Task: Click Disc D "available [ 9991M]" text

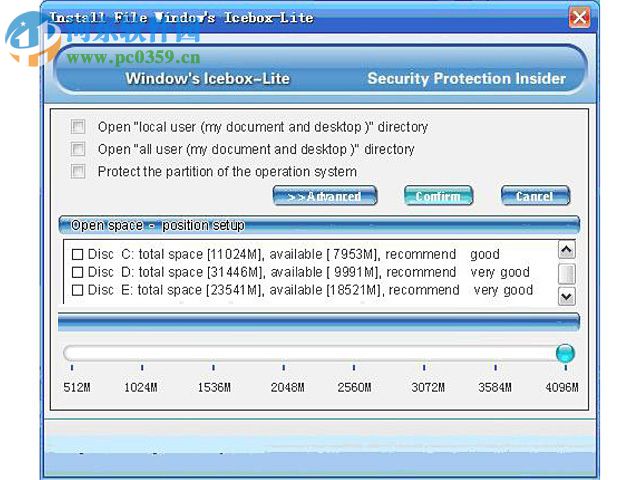Action: tap(324, 272)
